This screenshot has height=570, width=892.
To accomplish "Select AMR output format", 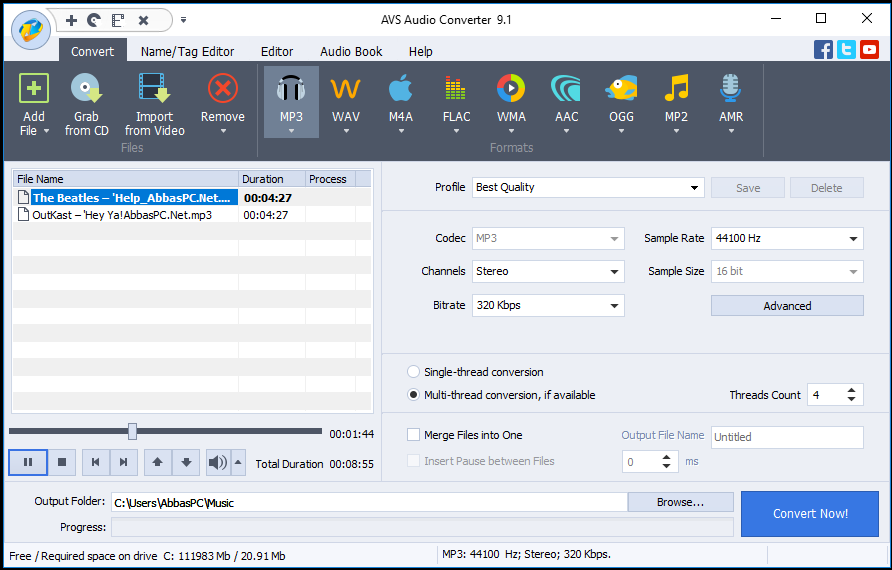I will click(x=731, y=101).
